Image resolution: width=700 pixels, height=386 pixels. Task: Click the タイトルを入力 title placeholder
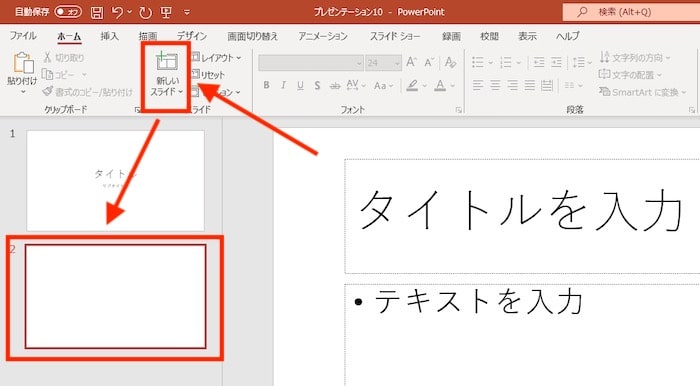click(521, 216)
